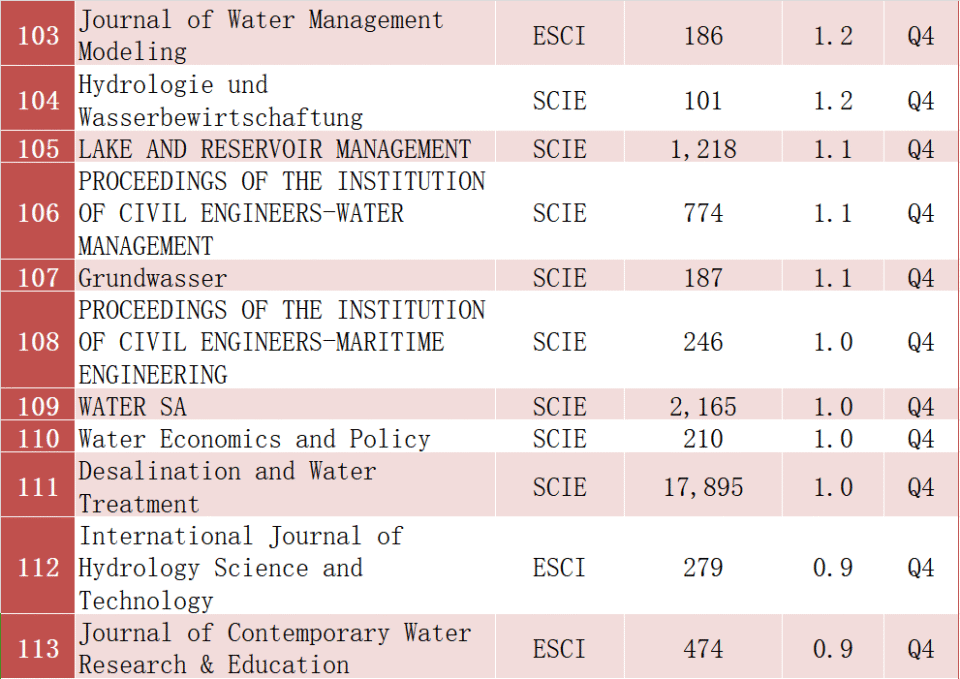Select Desalination and Water Treatment title
Viewport: 960px width, 679px height.
coord(227,487)
